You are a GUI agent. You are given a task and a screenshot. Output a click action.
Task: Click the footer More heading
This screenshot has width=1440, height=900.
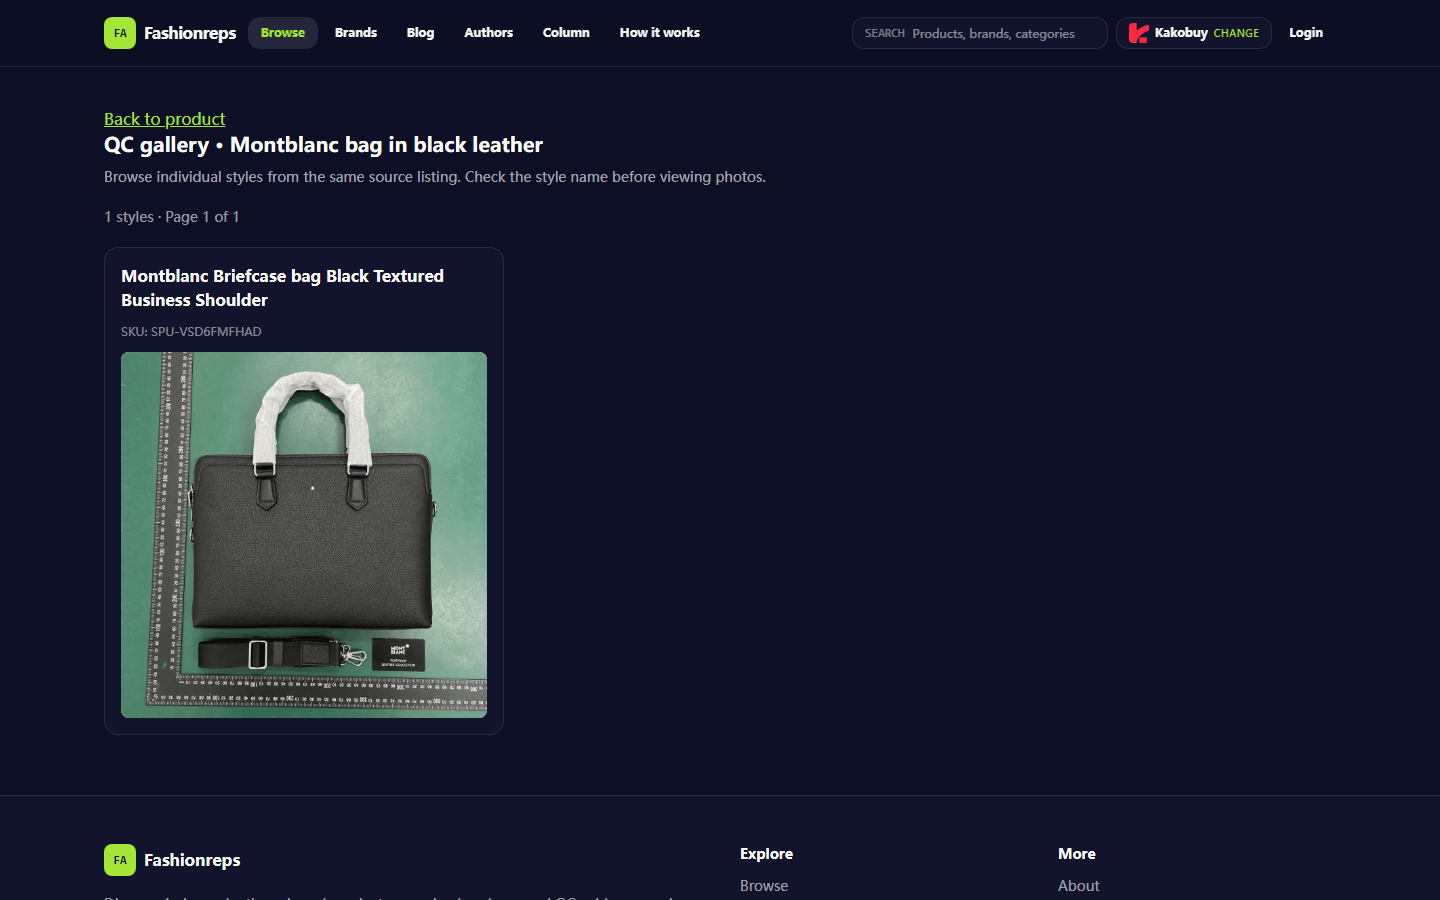point(1077,854)
